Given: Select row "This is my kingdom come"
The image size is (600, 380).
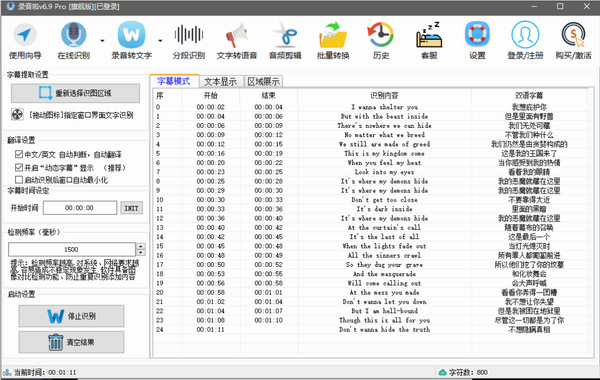Looking at the screenshot, I should [x=370, y=153].
